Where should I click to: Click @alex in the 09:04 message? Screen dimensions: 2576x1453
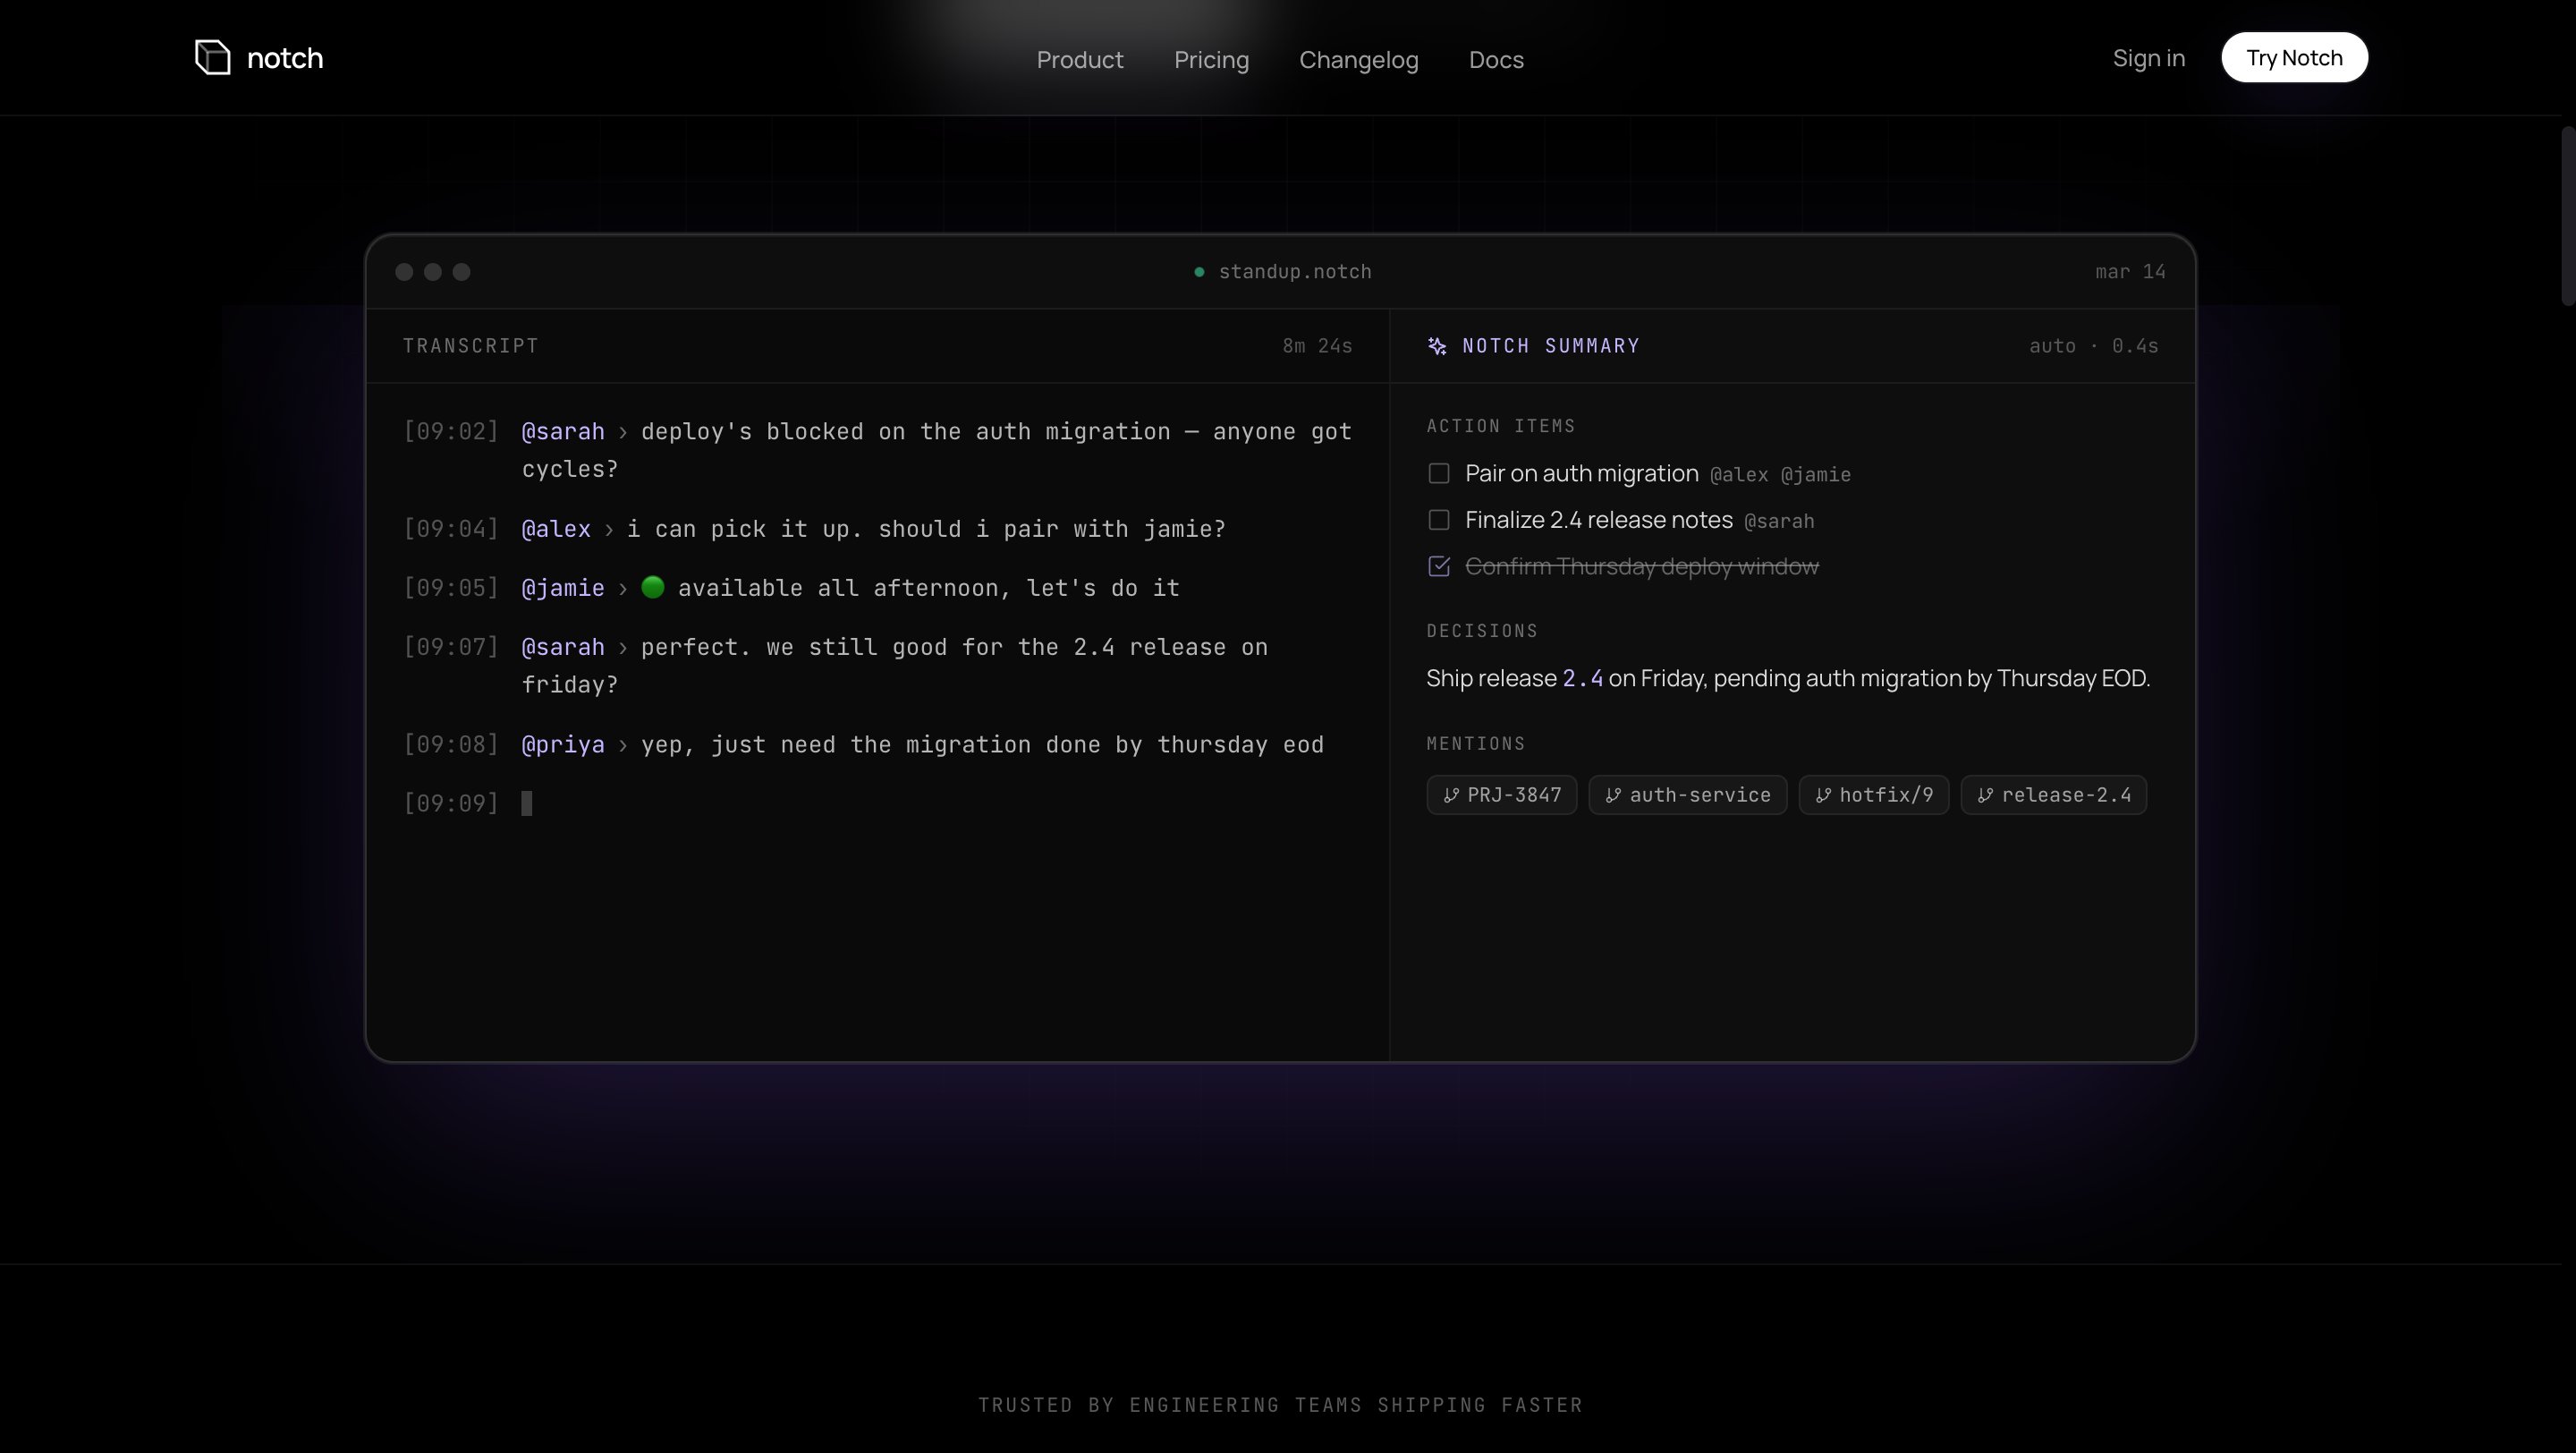556,528
